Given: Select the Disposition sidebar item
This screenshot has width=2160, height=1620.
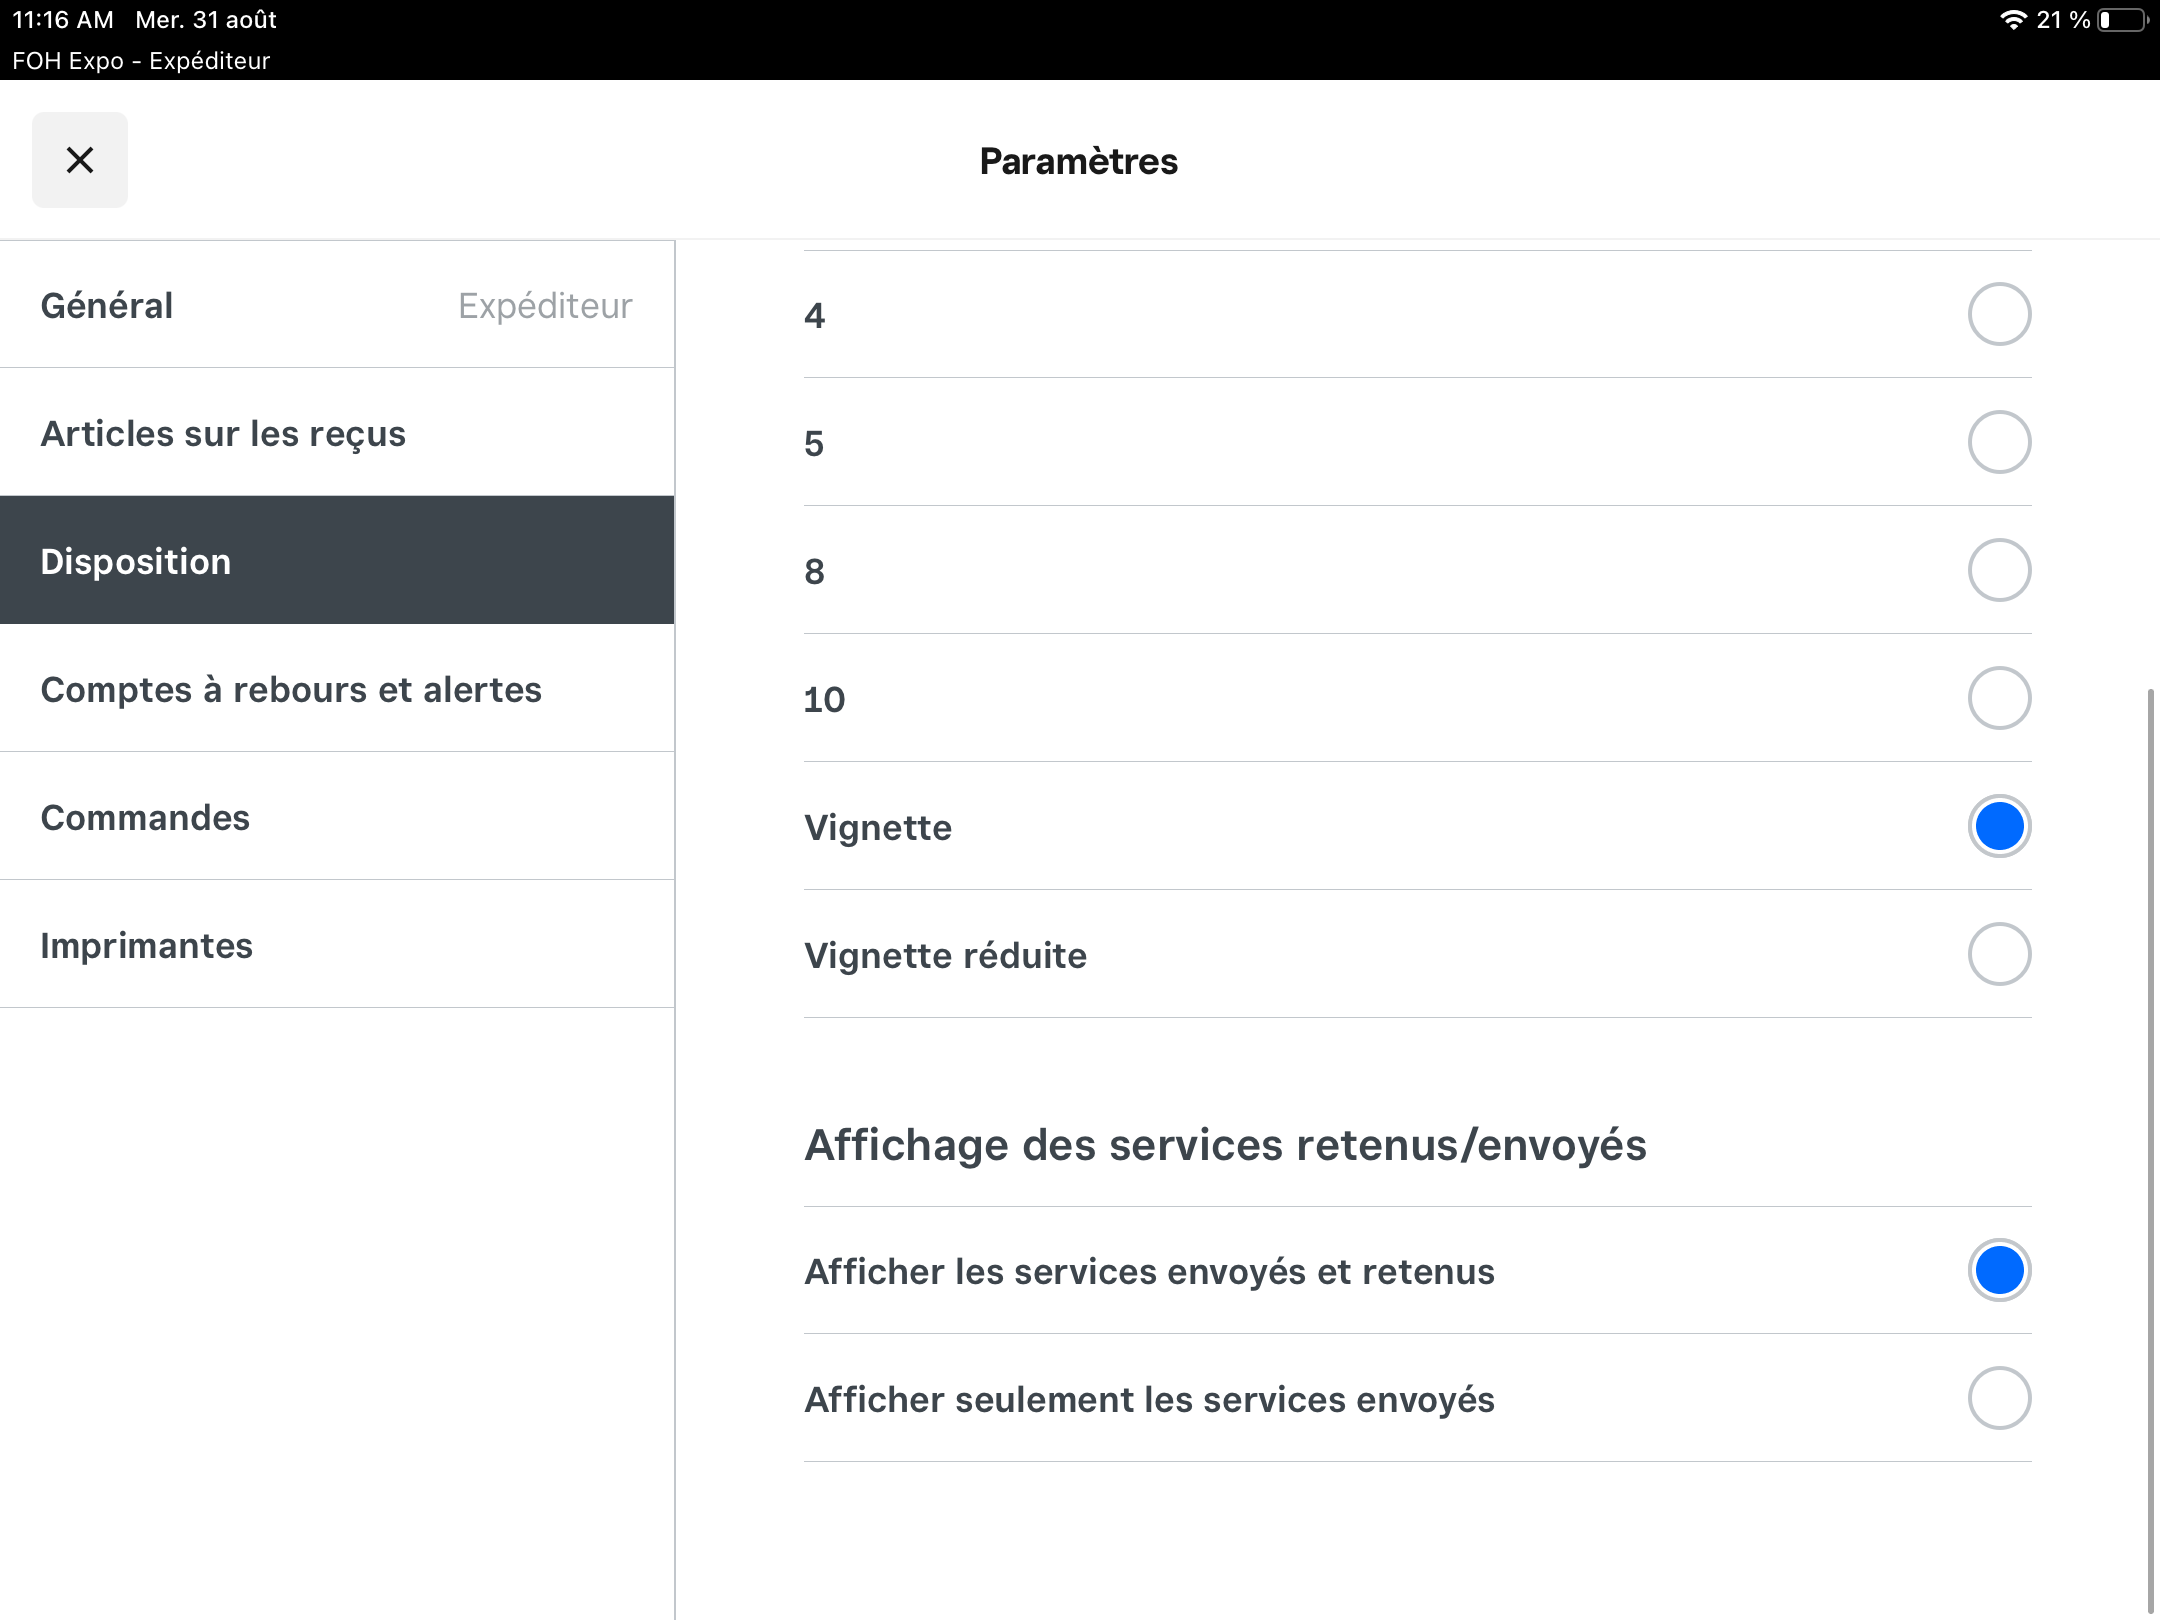Looking at the screenshot, I should click(x=337, y=561).
